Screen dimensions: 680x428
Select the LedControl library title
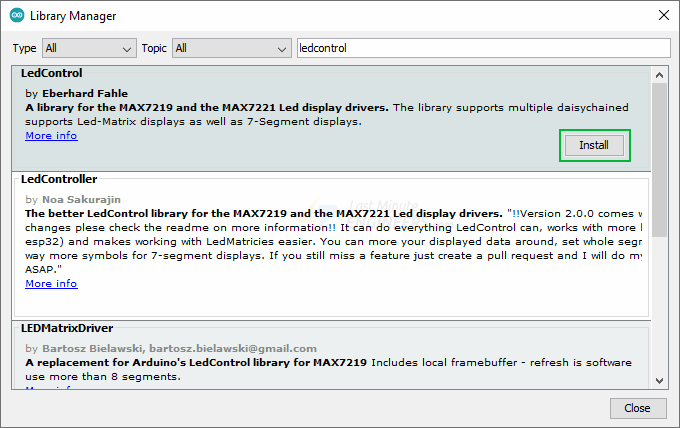(51, 73)
